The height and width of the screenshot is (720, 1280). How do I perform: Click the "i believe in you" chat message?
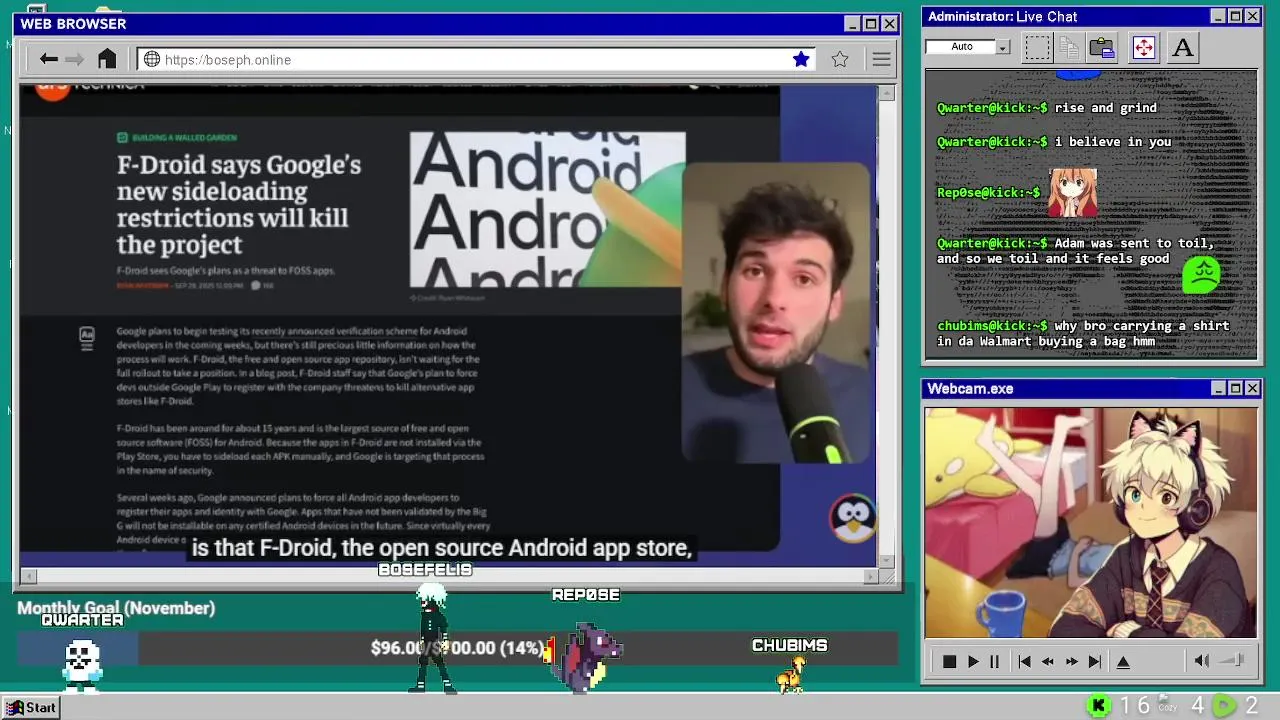pyautogui.click(x=1113, y=142)
